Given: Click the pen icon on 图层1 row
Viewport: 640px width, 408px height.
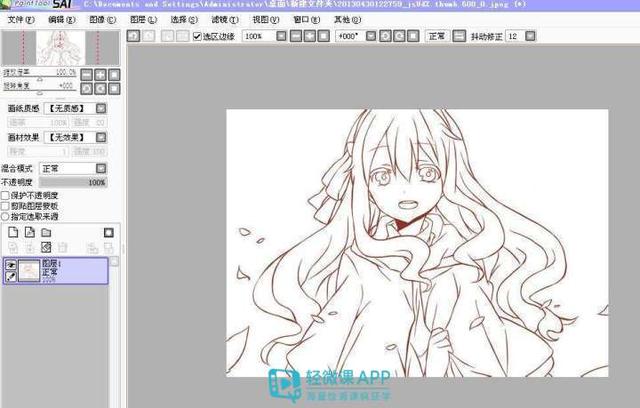Looking at the screenshot, I should click(11, 277).
